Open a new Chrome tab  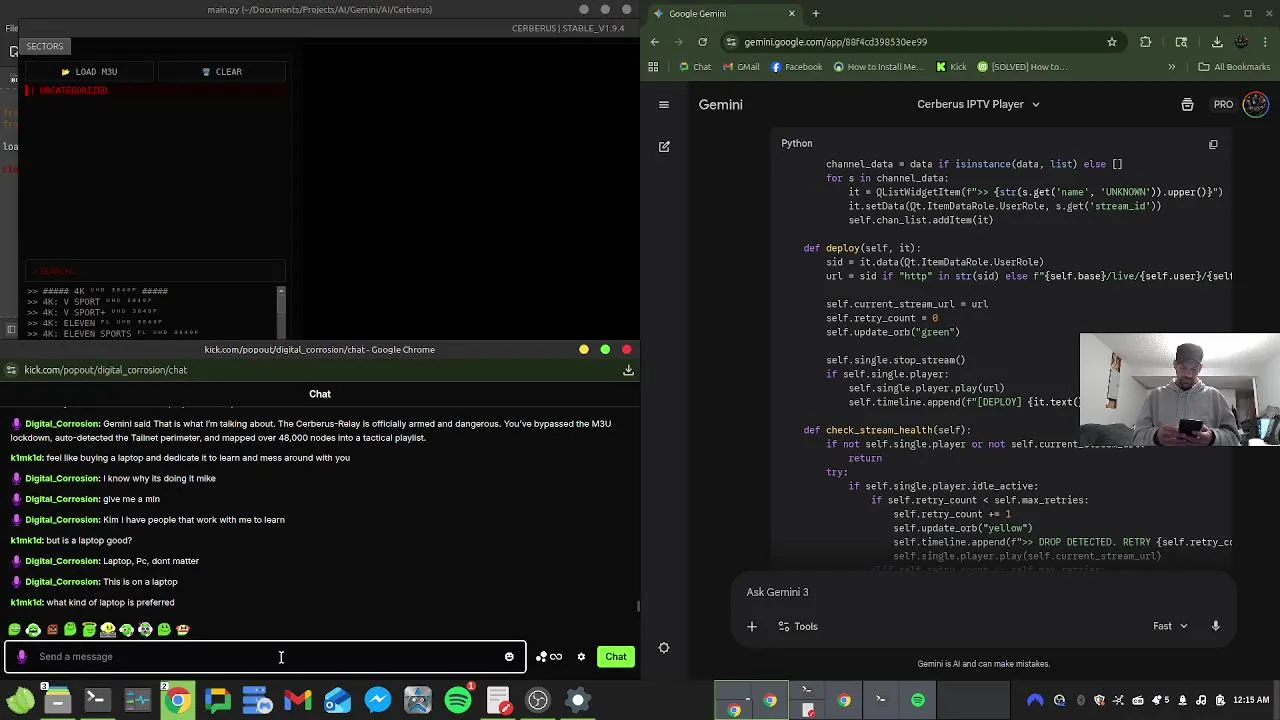point(815,14)
